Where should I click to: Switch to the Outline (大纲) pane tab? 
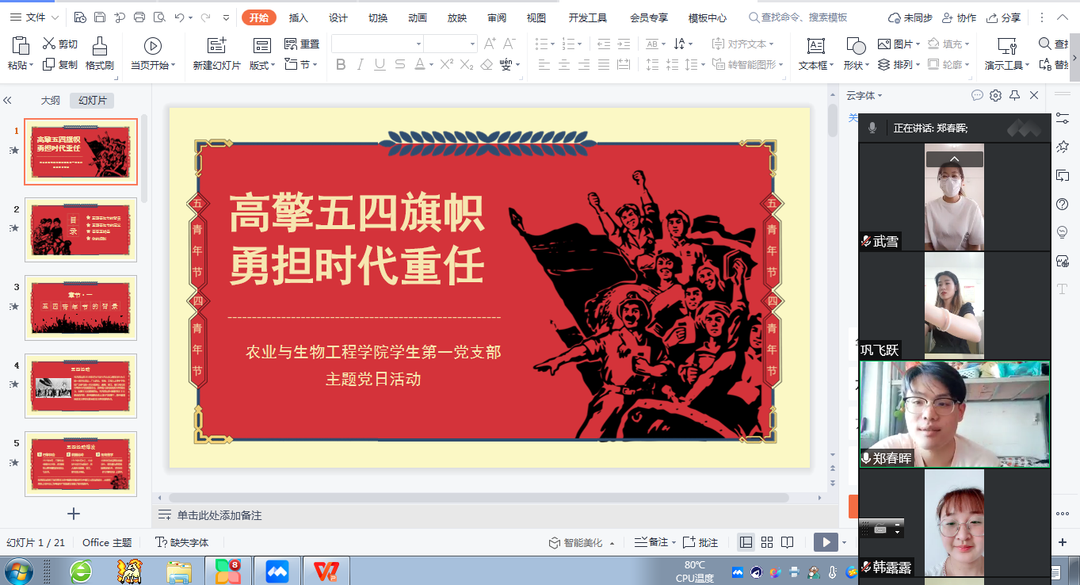pos(50,101)
